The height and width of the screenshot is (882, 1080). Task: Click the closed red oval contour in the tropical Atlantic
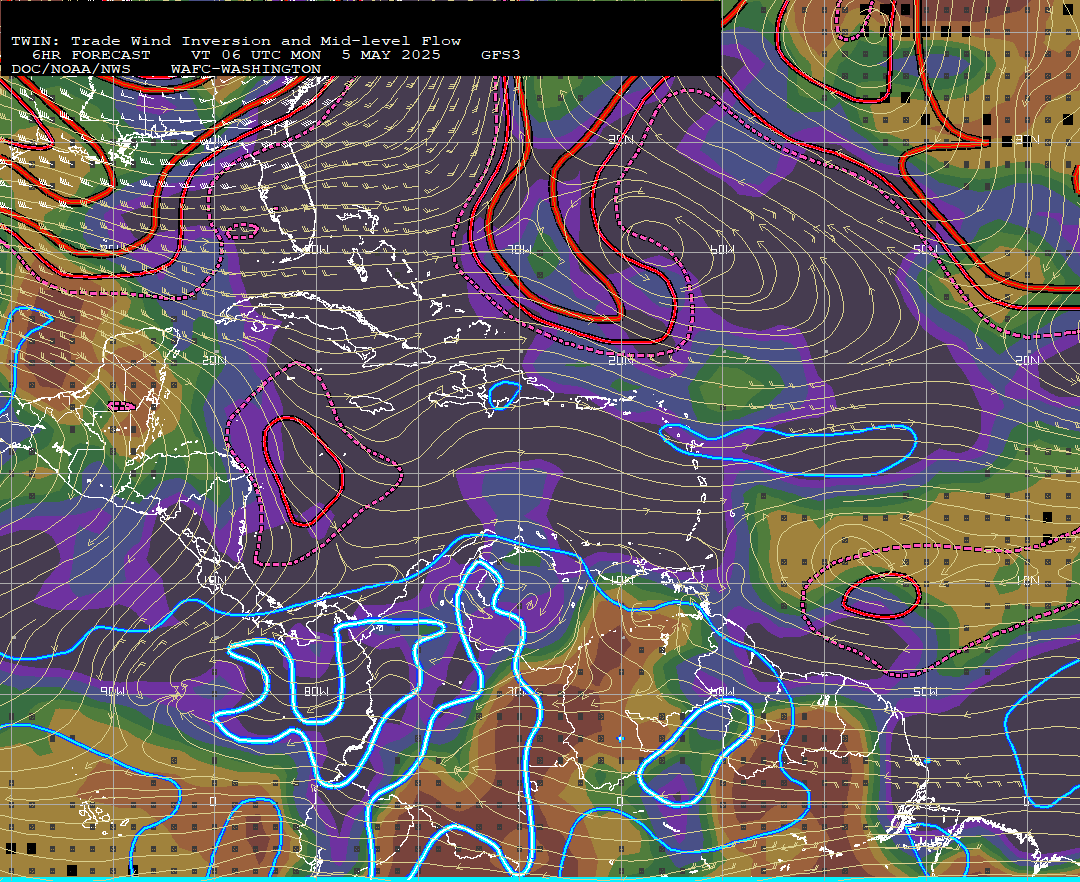[882, 596]
